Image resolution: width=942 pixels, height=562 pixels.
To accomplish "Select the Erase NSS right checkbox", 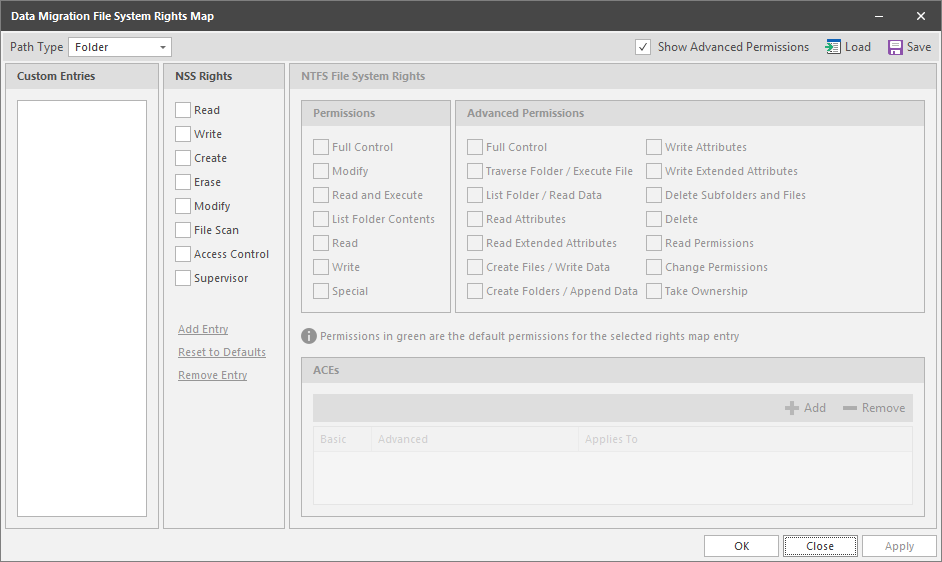I will coord(183,182).
